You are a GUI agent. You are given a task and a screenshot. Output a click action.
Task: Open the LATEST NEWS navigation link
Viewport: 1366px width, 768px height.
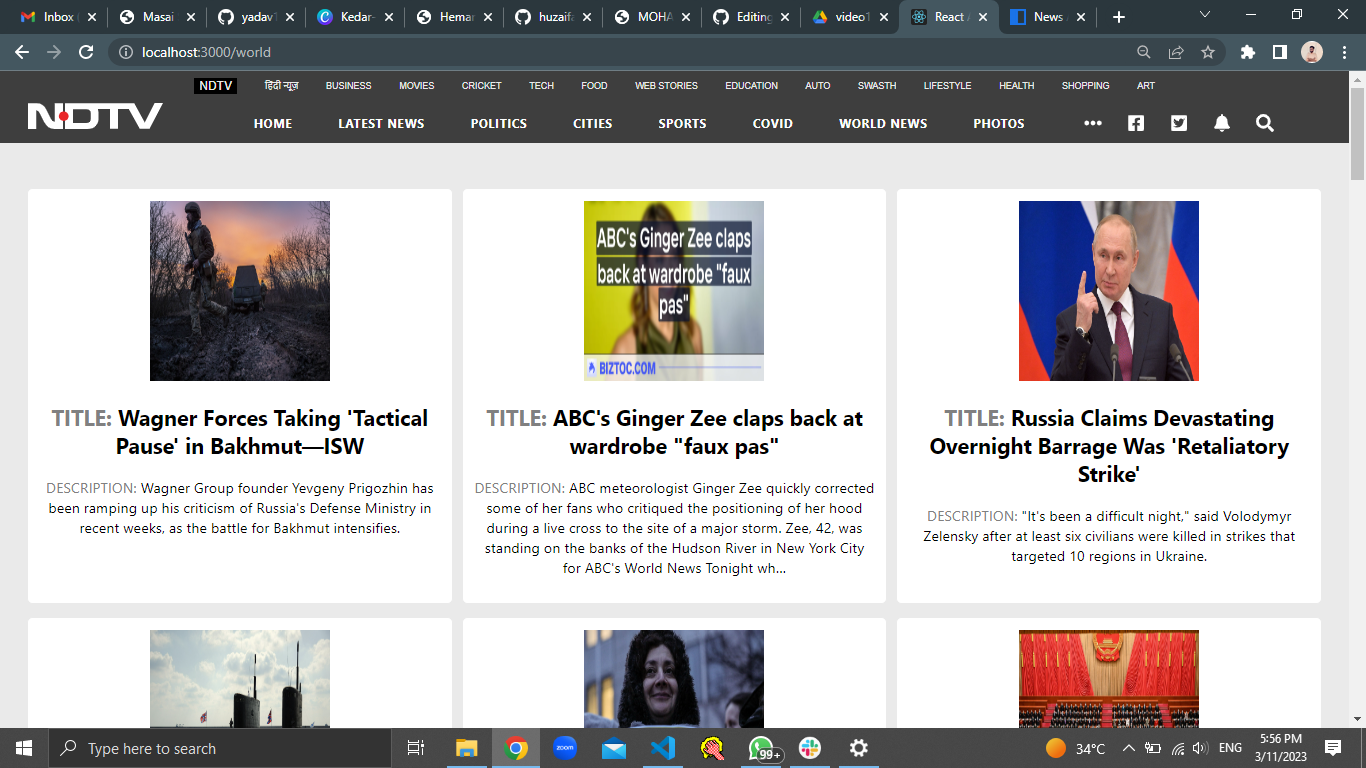381,123
